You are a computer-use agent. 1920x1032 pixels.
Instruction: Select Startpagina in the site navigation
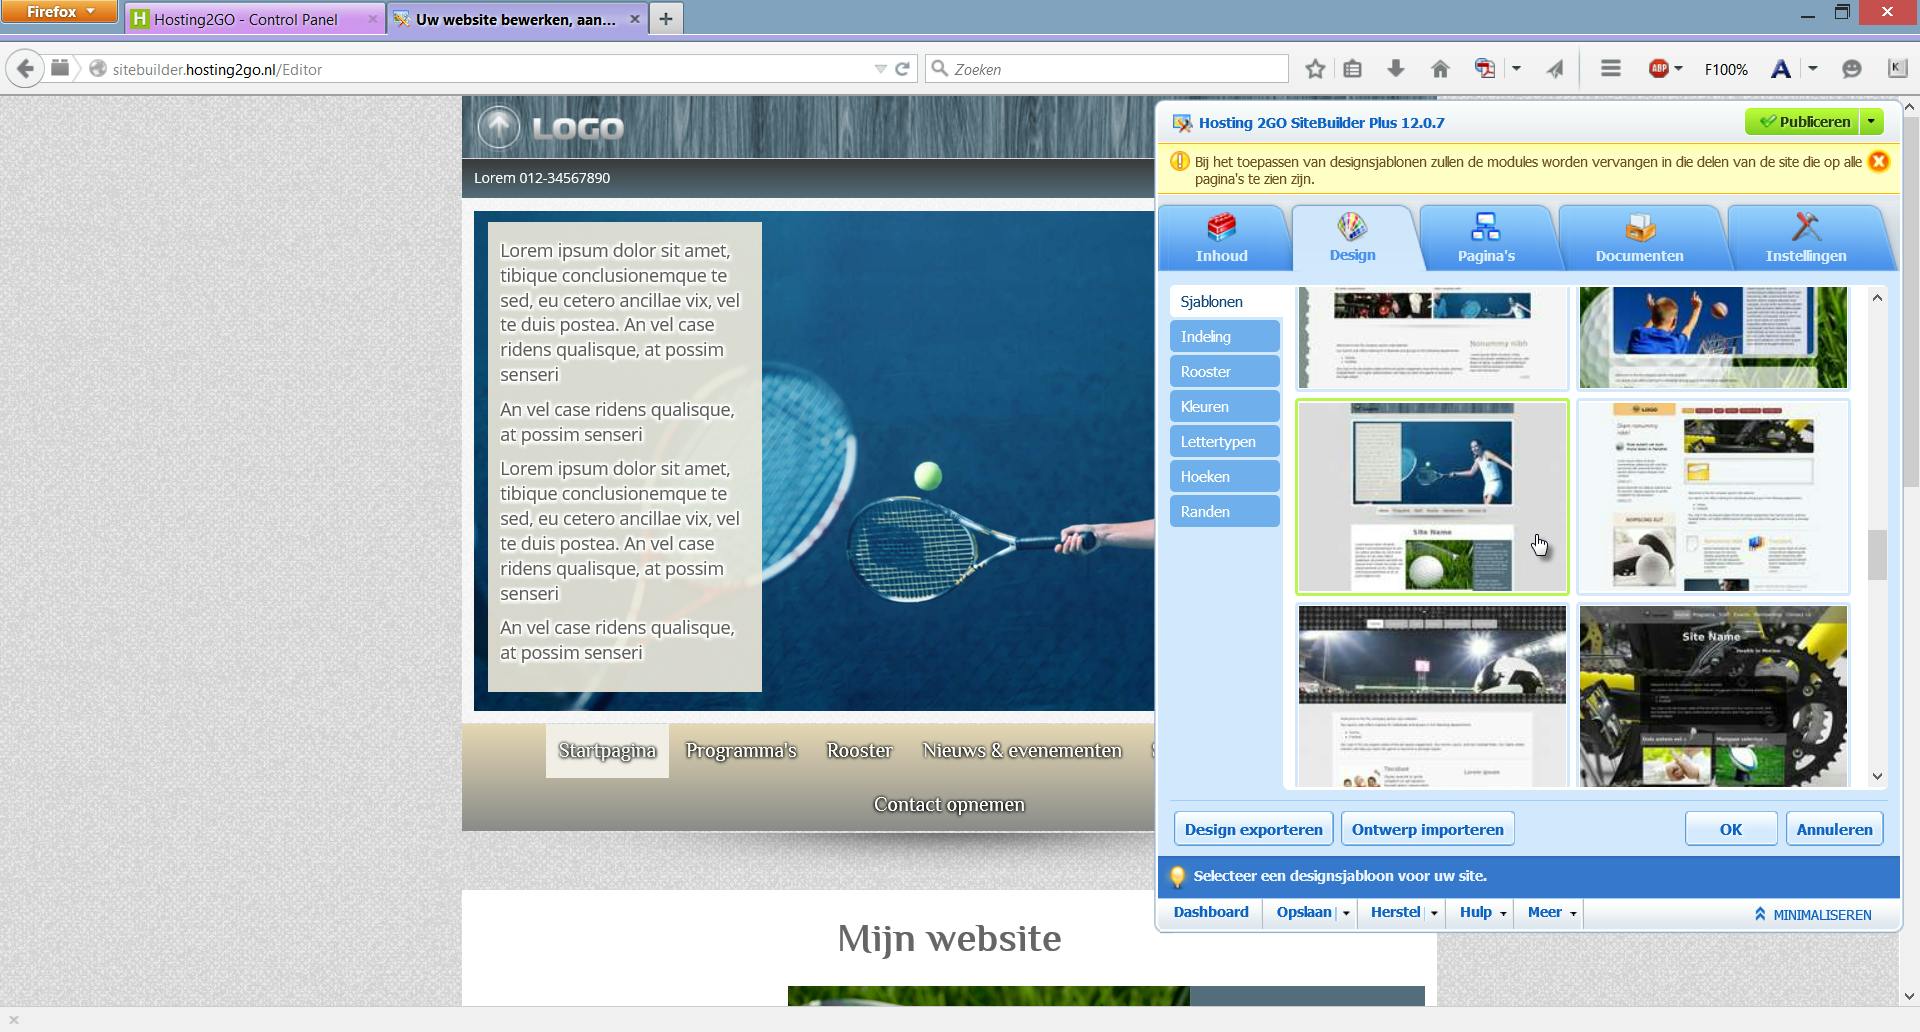point(606,750)
